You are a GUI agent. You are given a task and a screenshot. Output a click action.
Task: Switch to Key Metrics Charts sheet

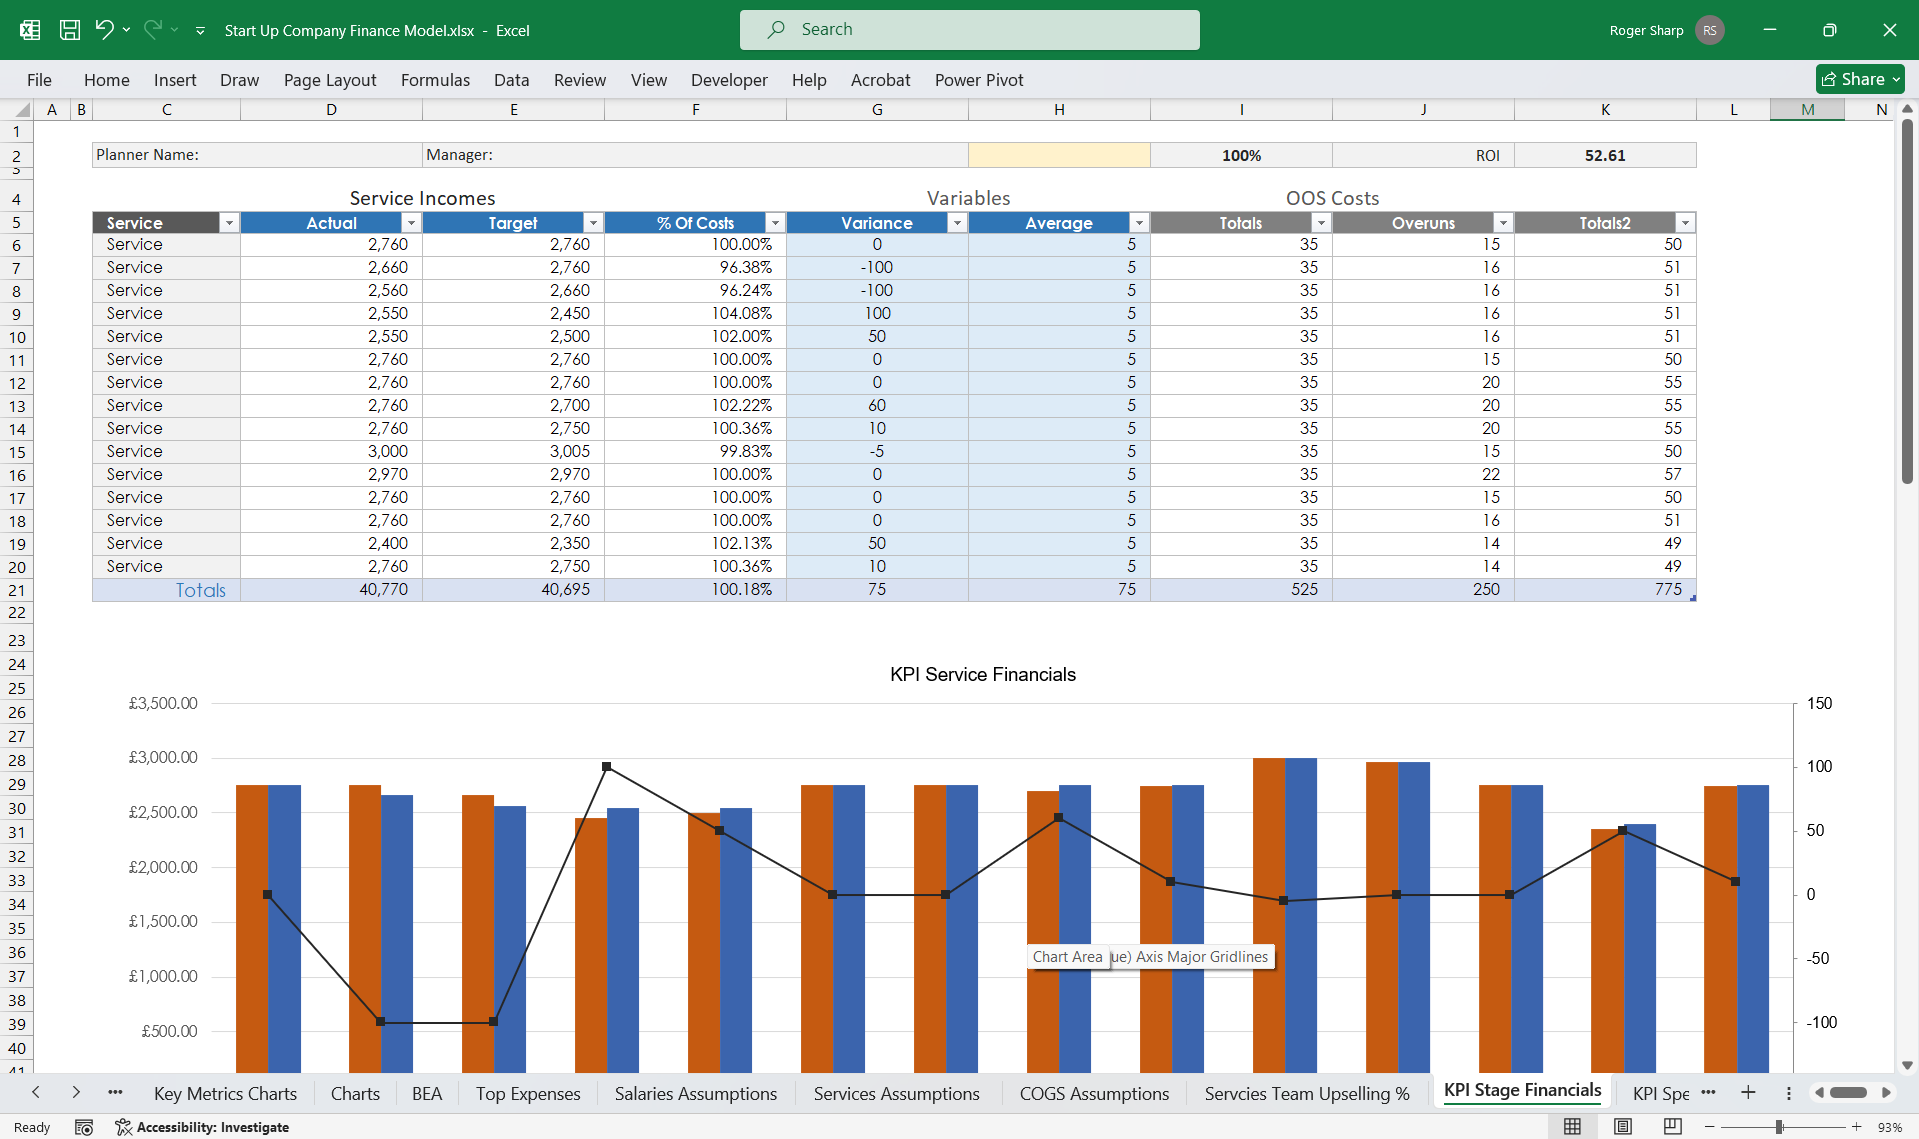tap(225, 1094)
